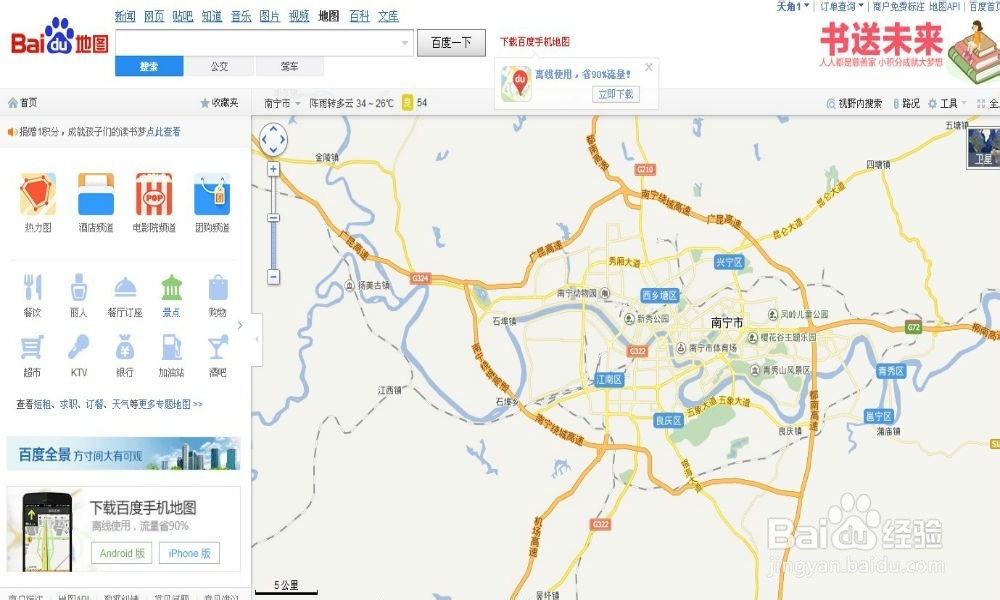1000x600 pixels.
Task: Go to 首页 home in sidebar
Action: coord(22,103)
